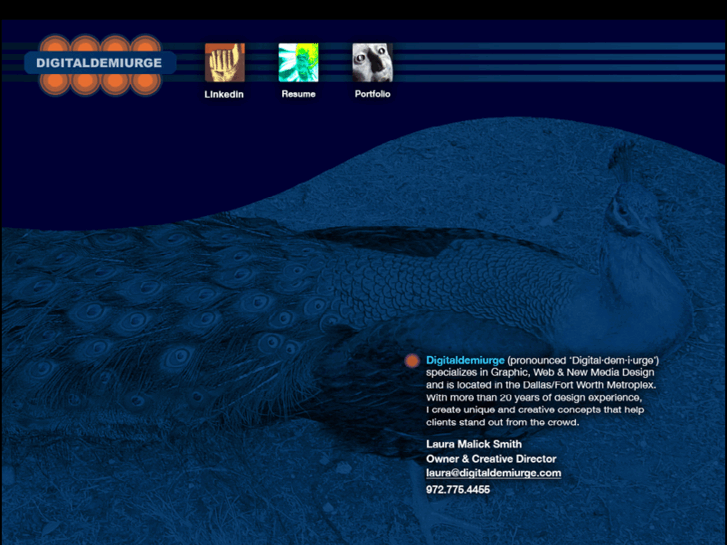Open the Resume green flower icon
This screenshot has height=545, width=727.
pyautogui.click(x=299, y=63)
